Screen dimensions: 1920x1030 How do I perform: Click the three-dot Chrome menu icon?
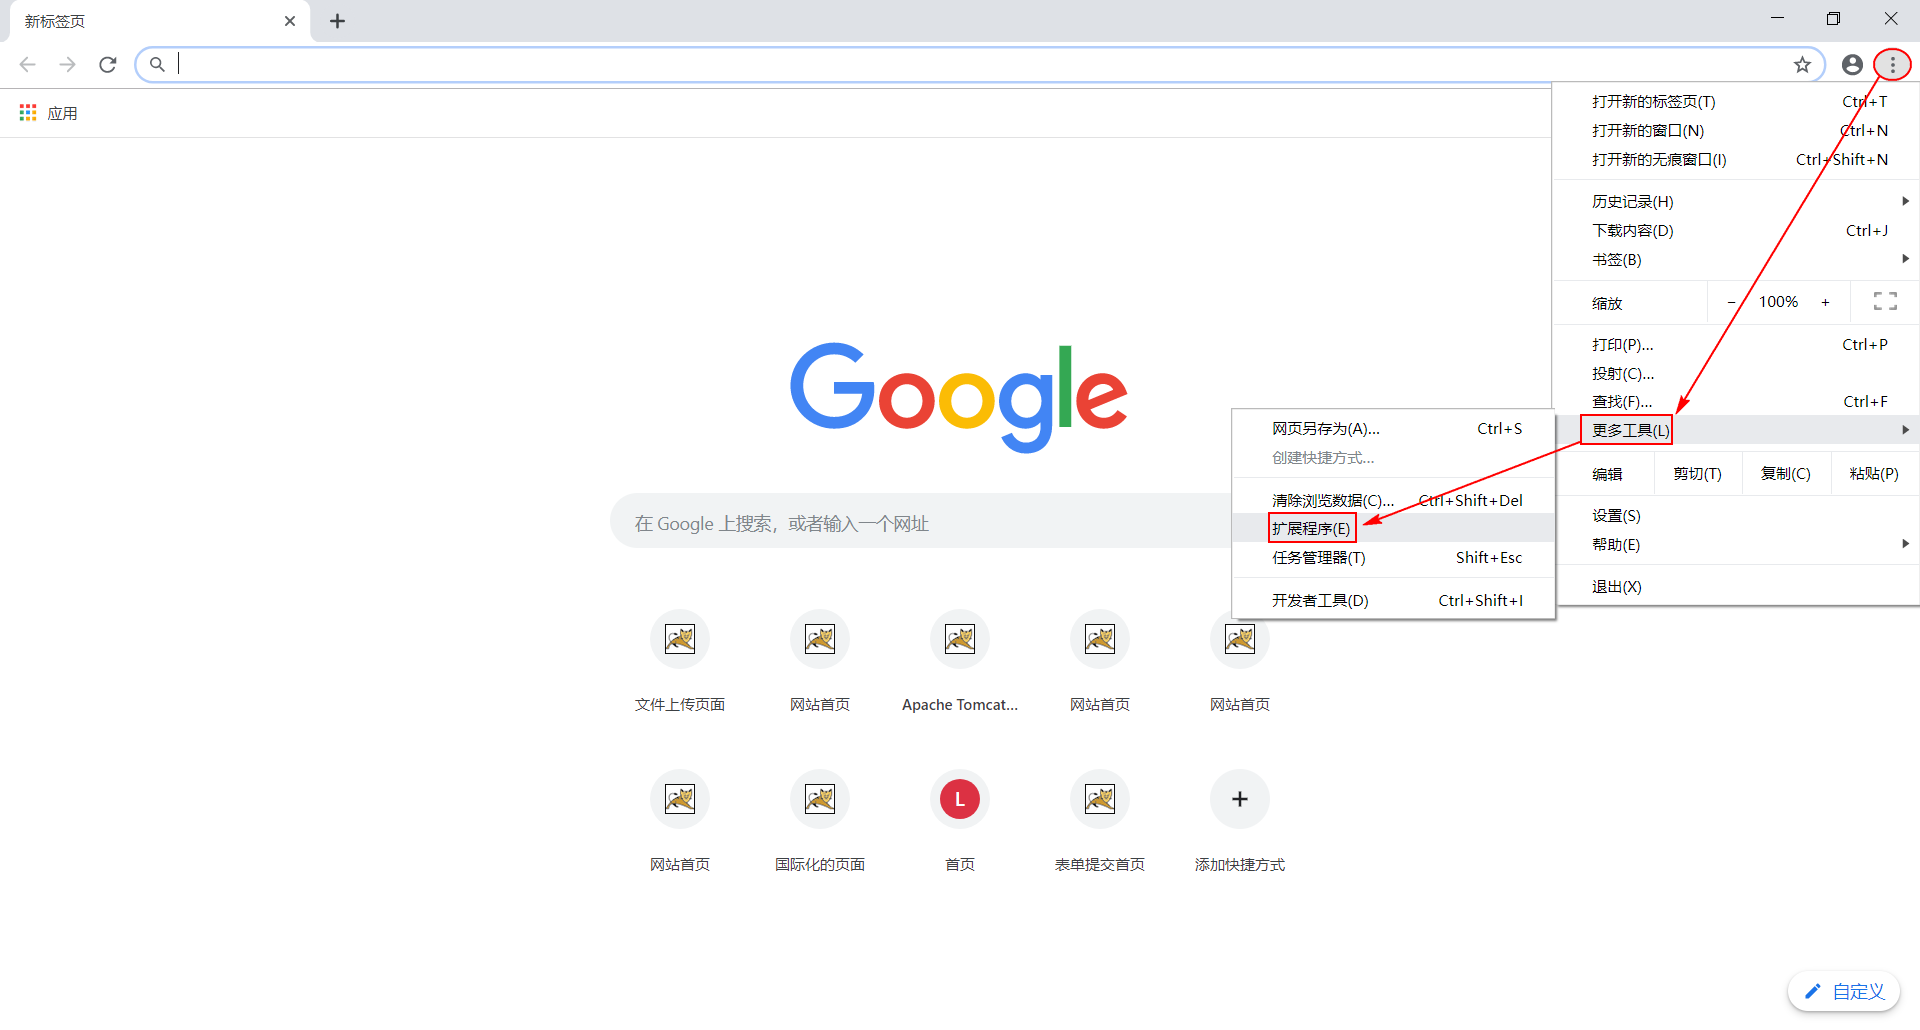1892,64
